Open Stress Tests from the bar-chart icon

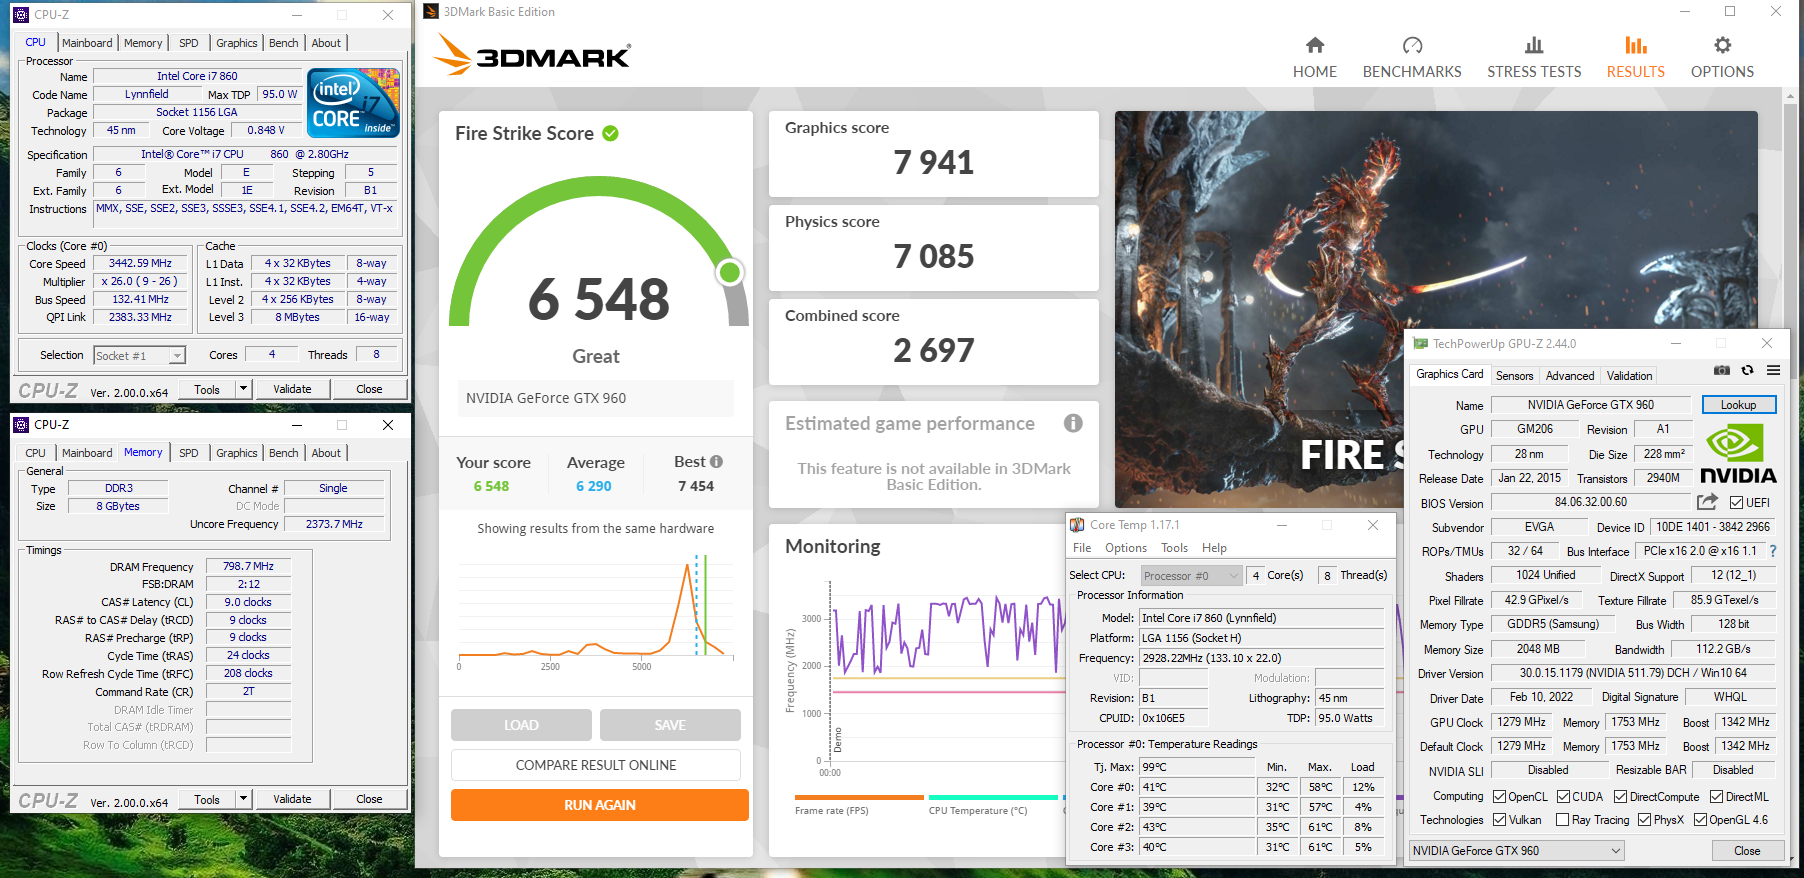1533,46
